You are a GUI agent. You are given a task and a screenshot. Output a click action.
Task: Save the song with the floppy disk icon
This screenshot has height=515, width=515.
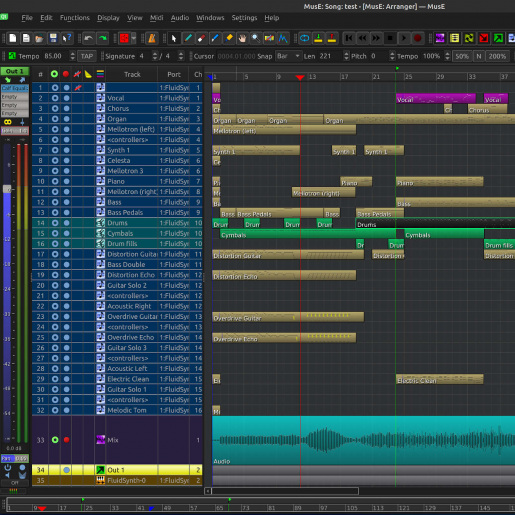(53, 38)
